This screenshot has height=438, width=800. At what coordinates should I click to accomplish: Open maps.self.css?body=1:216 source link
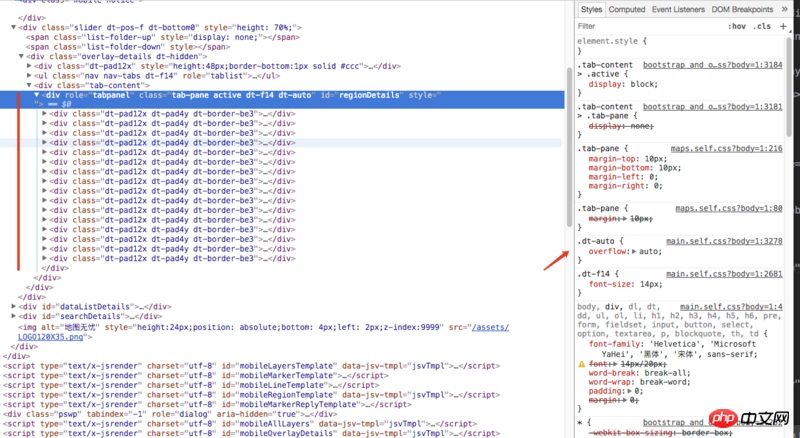coord(726,149)
